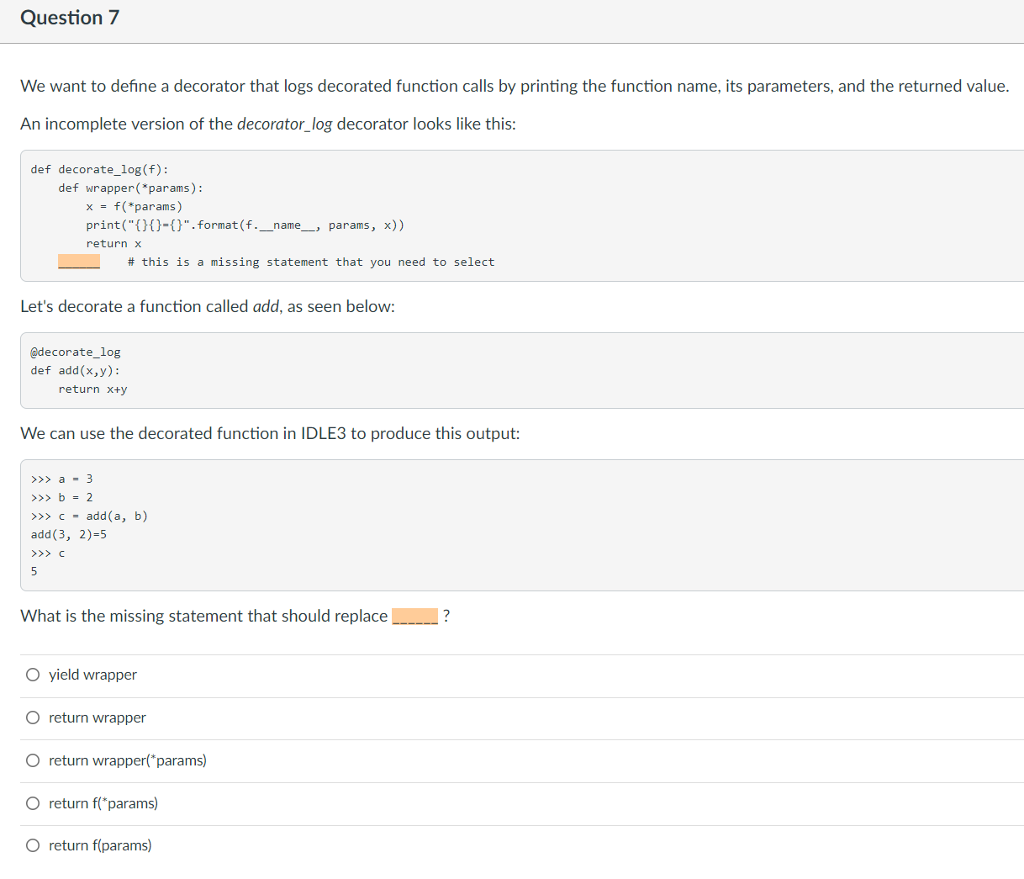1024x879 pixels.
Task: Select the 'return f(*params)' radio button
Action: (34, 804)
